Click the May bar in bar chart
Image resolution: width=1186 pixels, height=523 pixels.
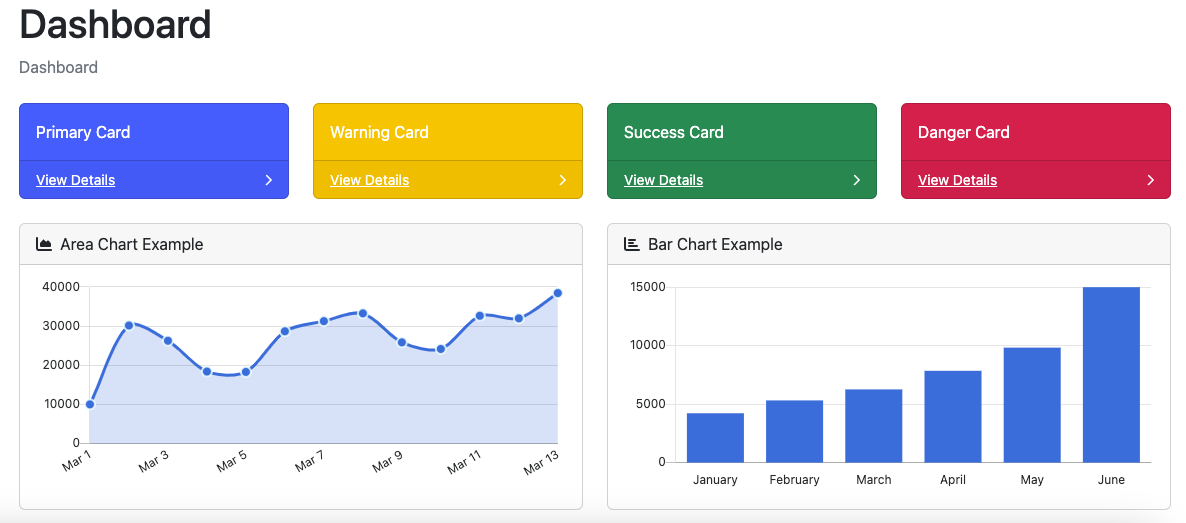pos(1032,405)
